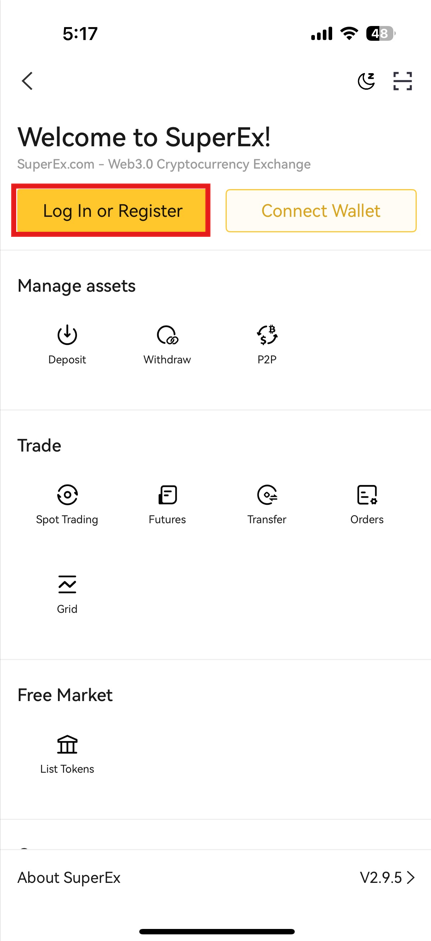This screenshot has width=431, height=941.
Task: Open the About SuperEx row
Action: [216, 877]
